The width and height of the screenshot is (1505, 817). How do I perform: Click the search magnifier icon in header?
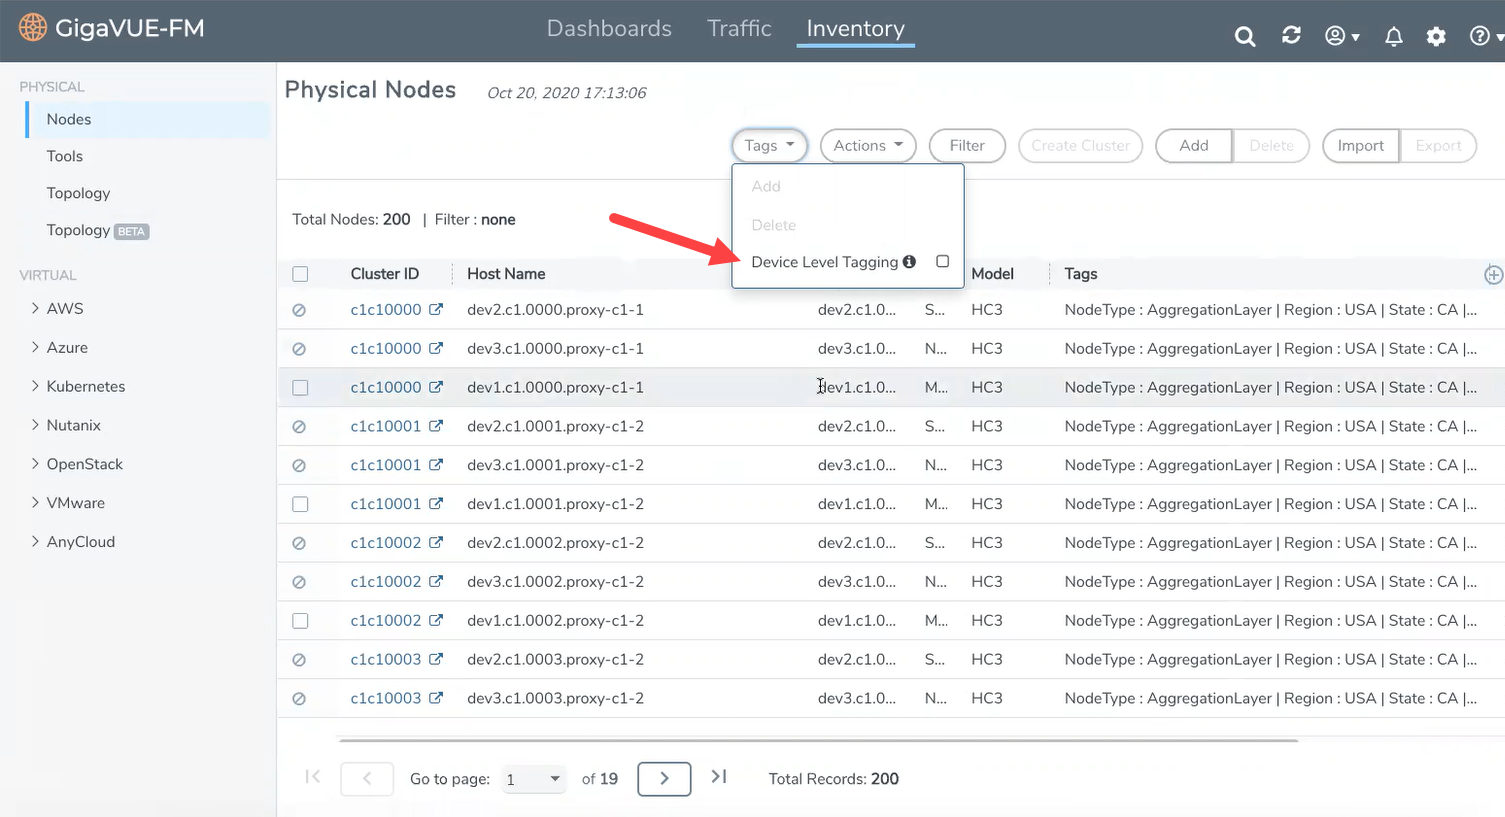pos(1244,37)
